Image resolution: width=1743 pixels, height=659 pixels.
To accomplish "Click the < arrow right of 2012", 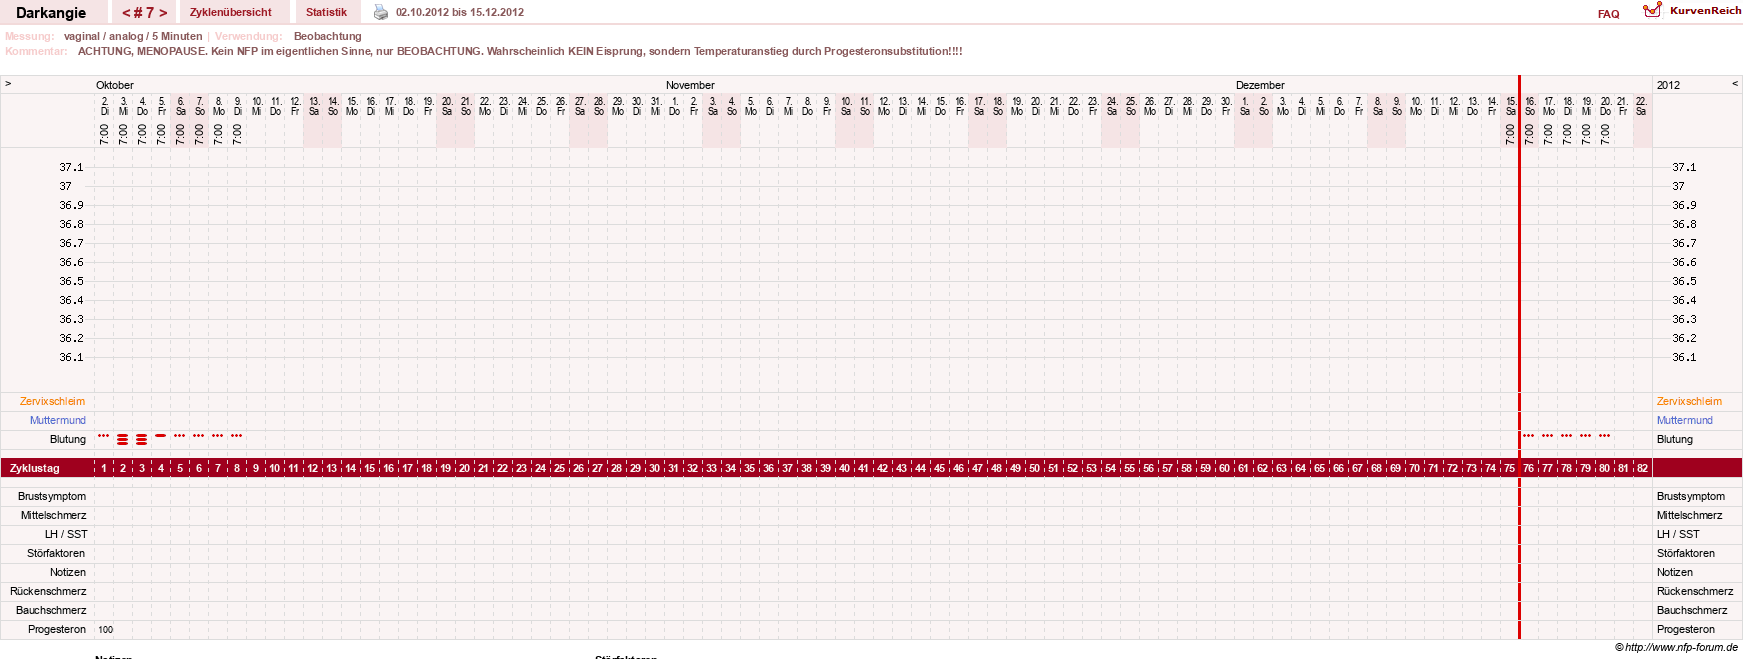I will pos(1735,84).
